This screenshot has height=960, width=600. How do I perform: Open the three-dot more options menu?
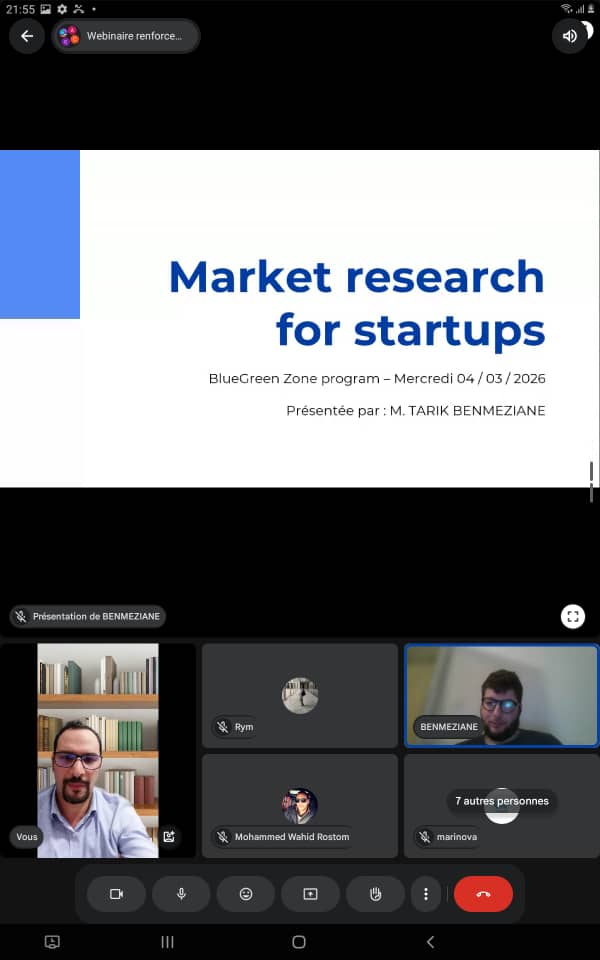point(426,894)
